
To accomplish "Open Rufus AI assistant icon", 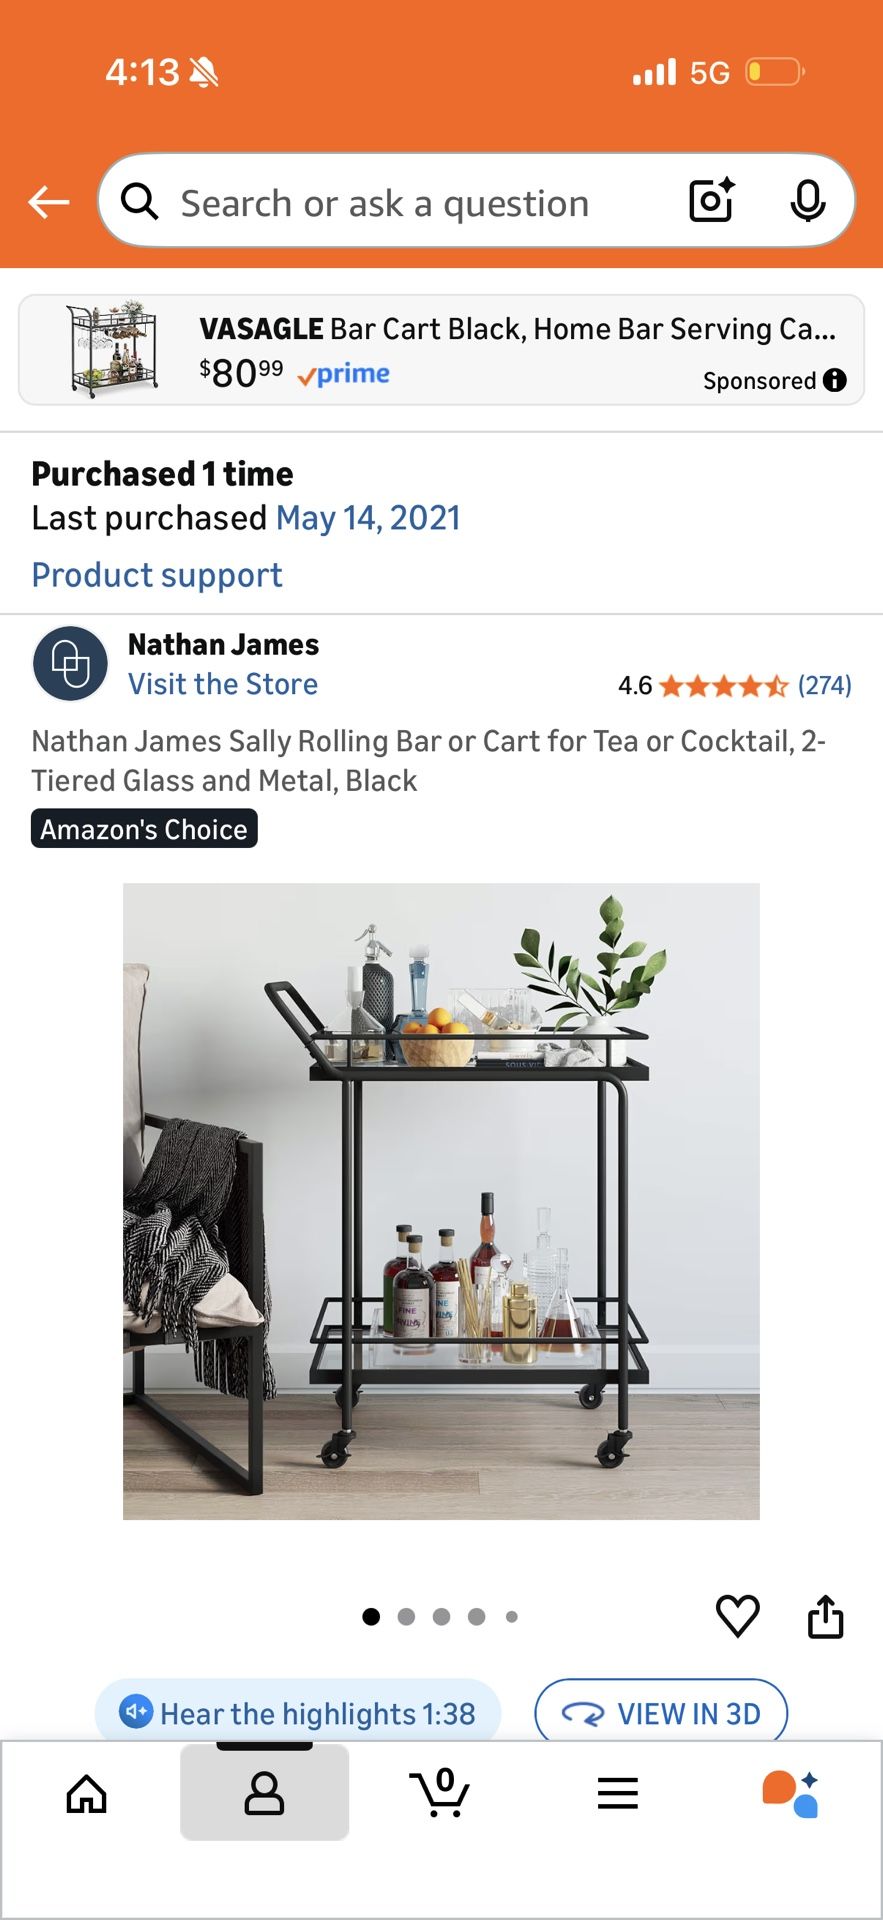I will (x=790, y=1793).
